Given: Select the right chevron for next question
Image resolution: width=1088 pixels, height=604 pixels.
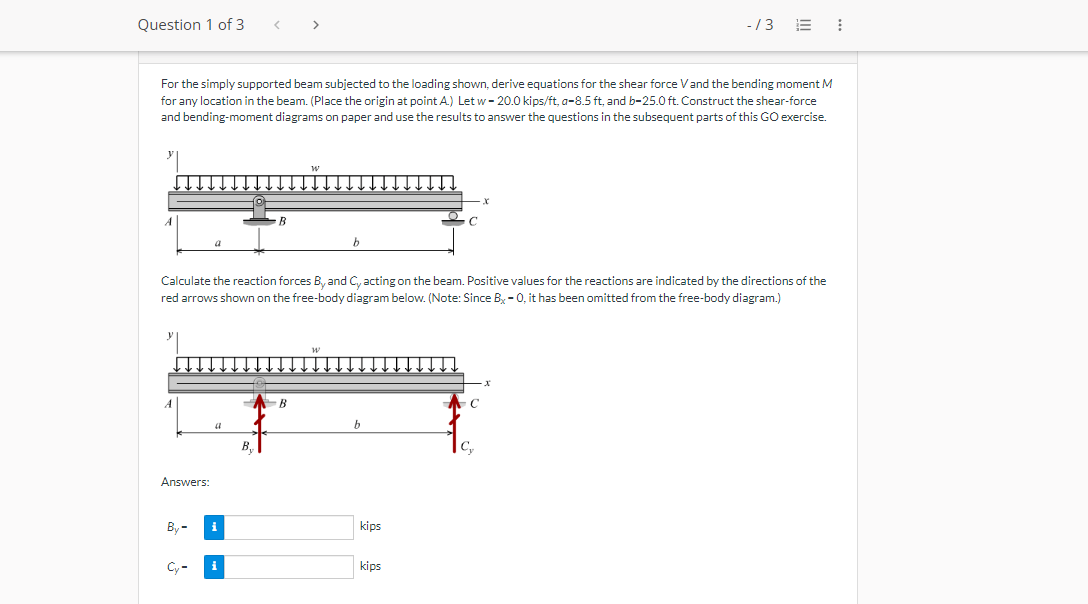Looking at the screenshot, I should click(x=315, y=24).
